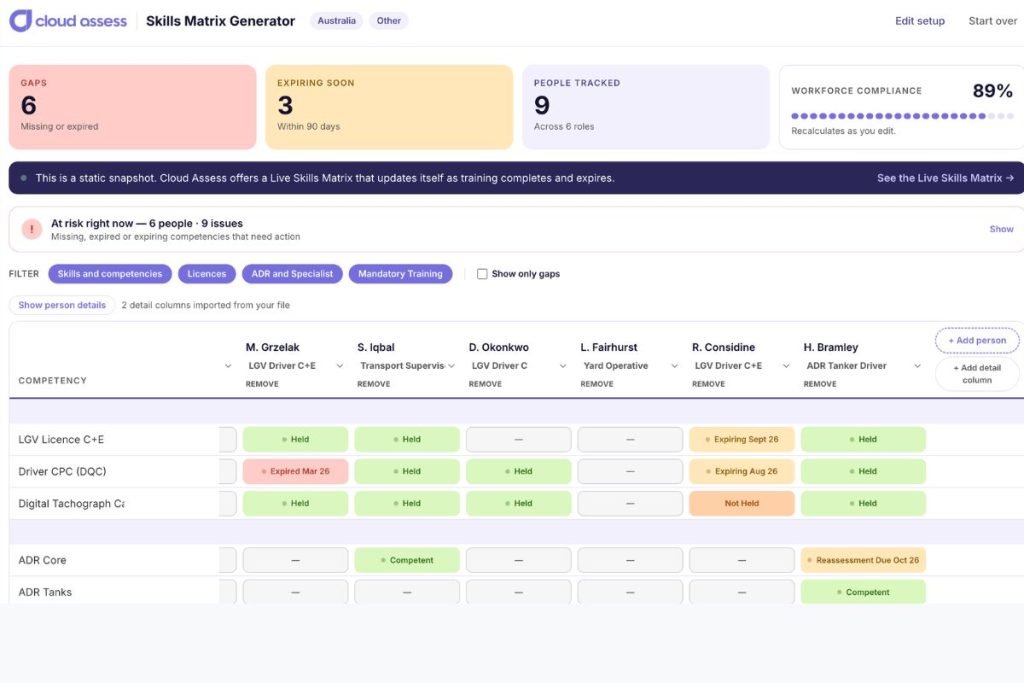Open D. Okonkwo's LGV Driver C dropdown
The height and width of the screenshot is (683, 1024).
pyautogui.click(x=518, y=366)
